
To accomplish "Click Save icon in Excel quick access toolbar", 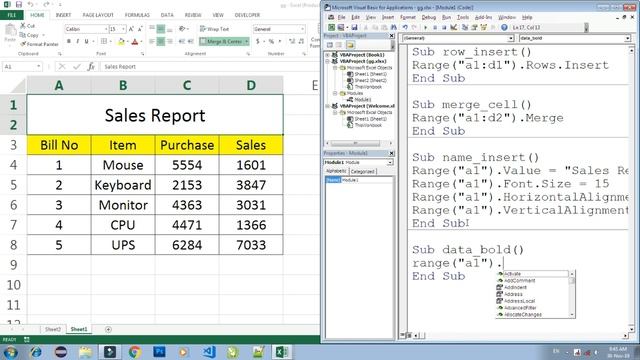I will 18,4.
